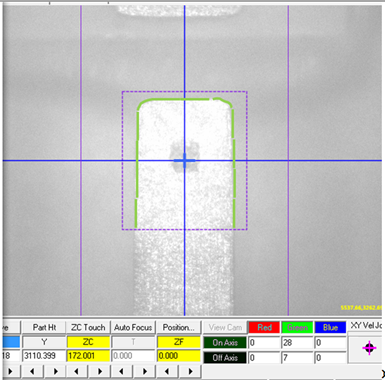This screenshot has width=385, height=380.
Task: Start the ZC Touch routine
Action: pyautogui.click(x=88, y=327)
